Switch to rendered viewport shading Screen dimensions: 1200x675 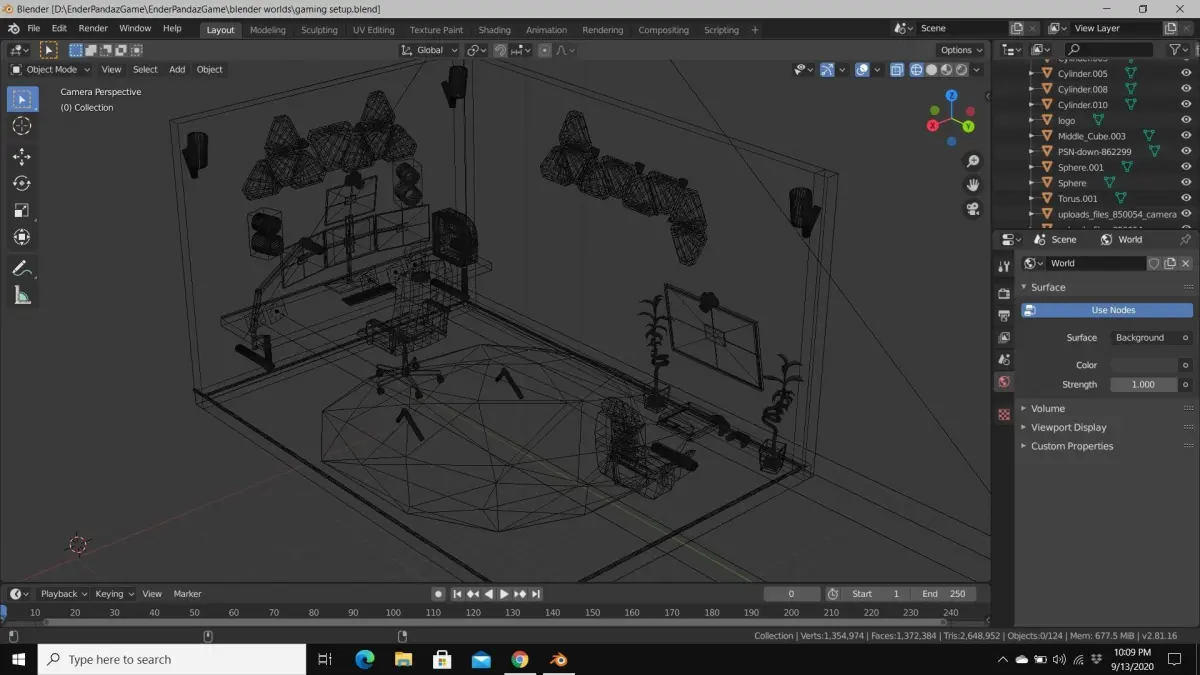click(961, 70)
